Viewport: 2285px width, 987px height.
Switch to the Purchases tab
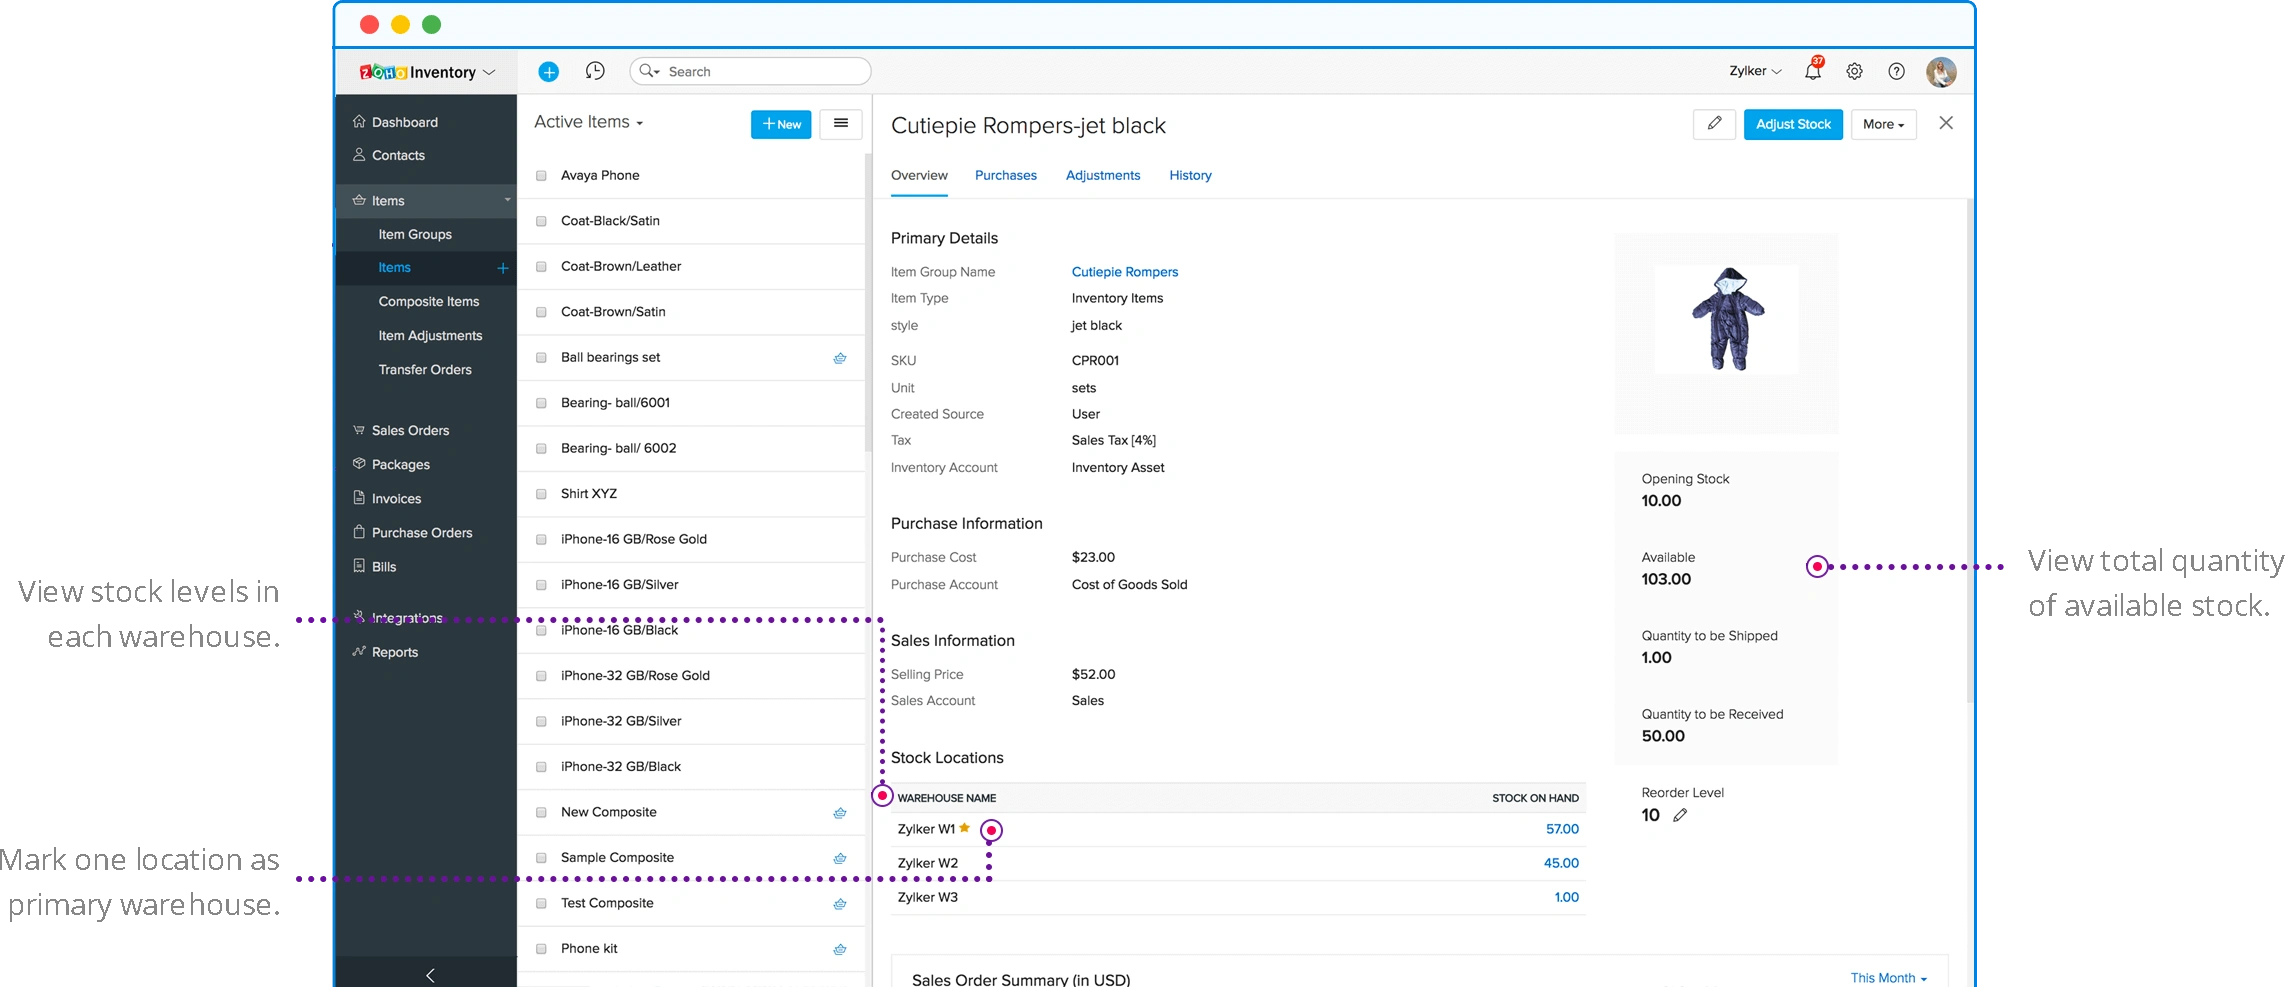pos(1005,175)
